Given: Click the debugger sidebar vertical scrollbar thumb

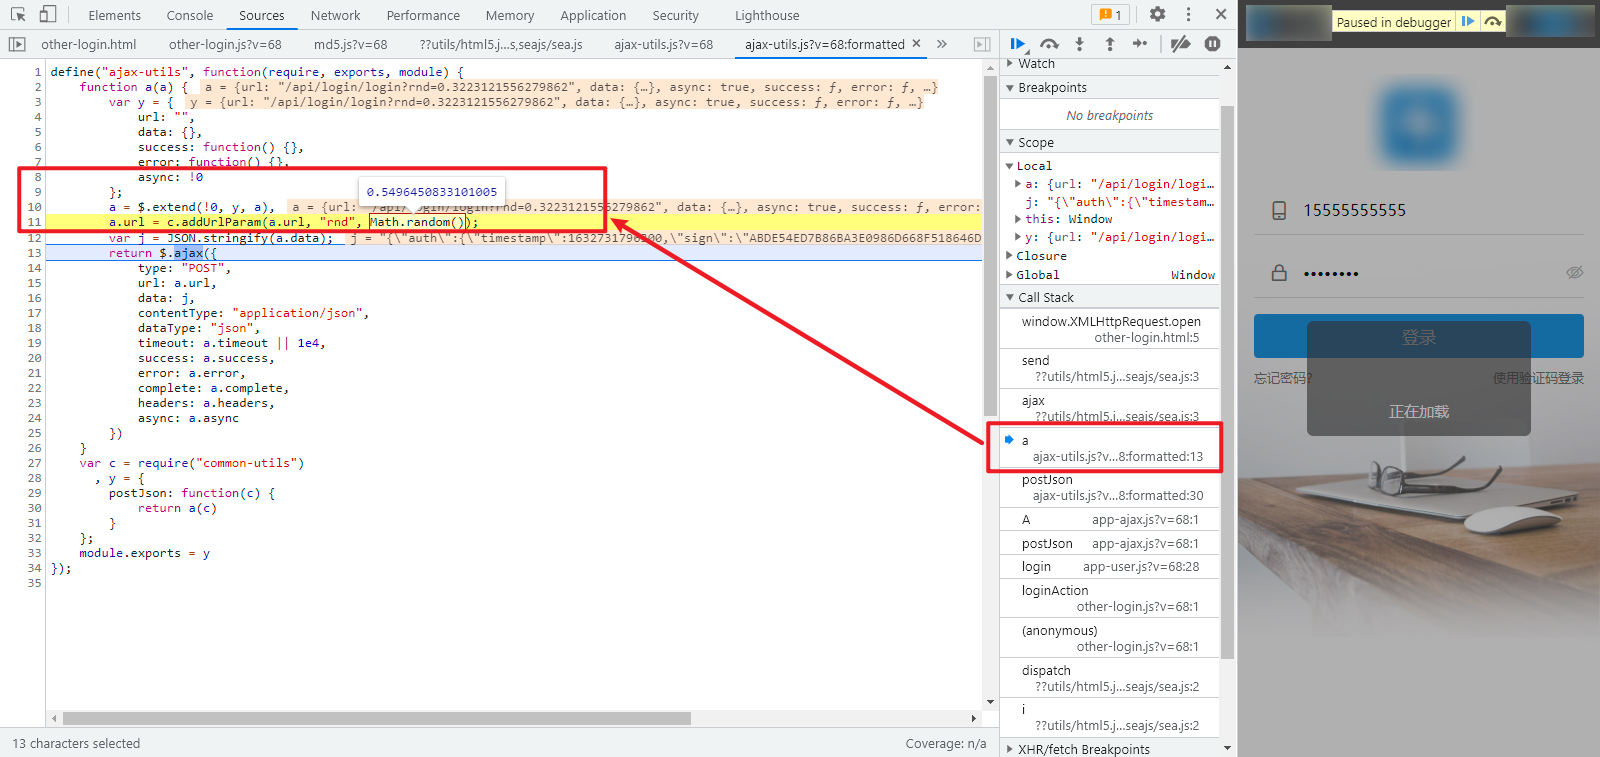Looking at the screenshot, I should [x=1227, y=382].
